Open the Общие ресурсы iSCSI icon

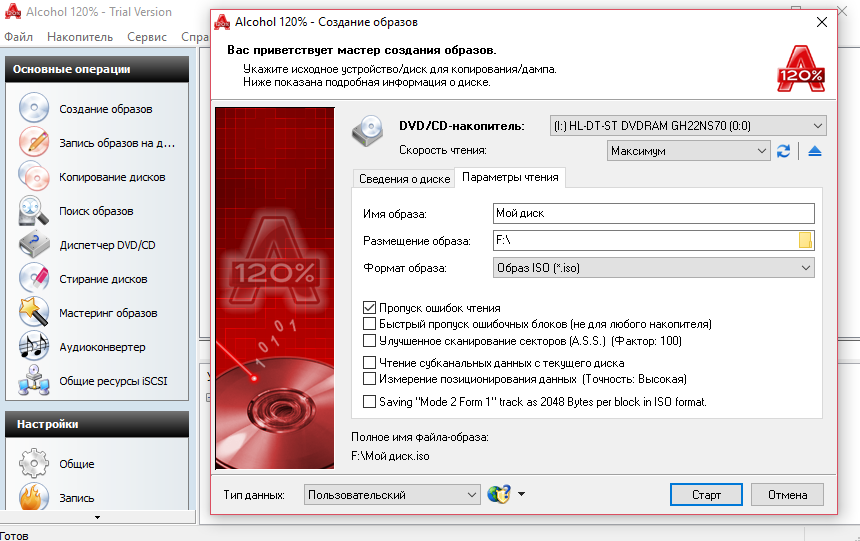click(34, 380)
